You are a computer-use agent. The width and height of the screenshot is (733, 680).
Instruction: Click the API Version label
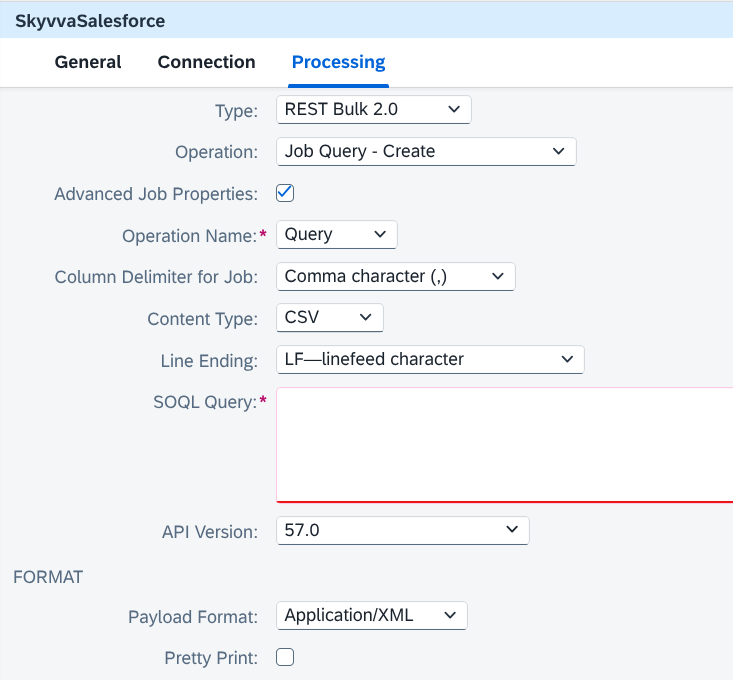(x=210, y=532)
